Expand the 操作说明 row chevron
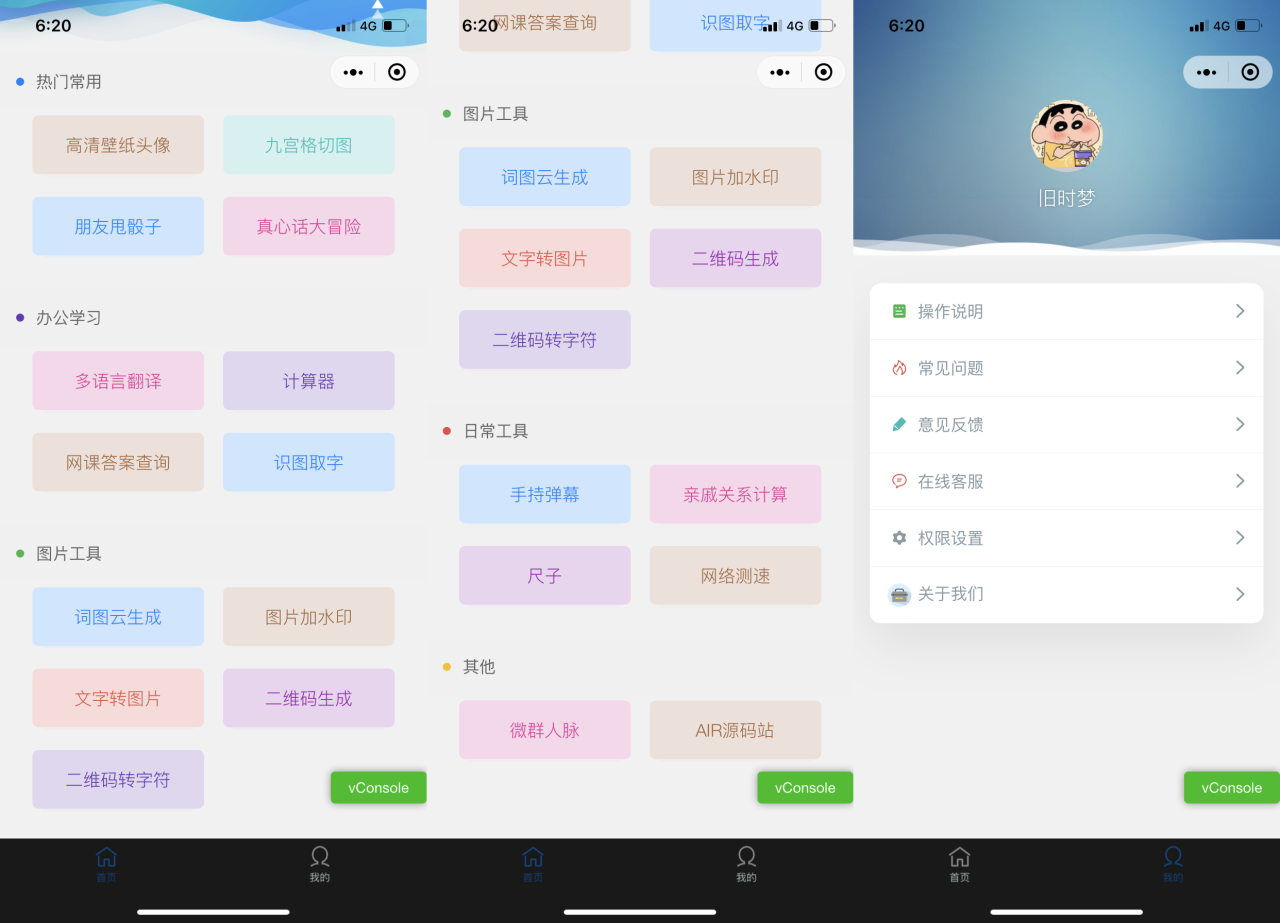Image resolution: width=1280 pixels, height=923 pixels. coord(1240,311)
